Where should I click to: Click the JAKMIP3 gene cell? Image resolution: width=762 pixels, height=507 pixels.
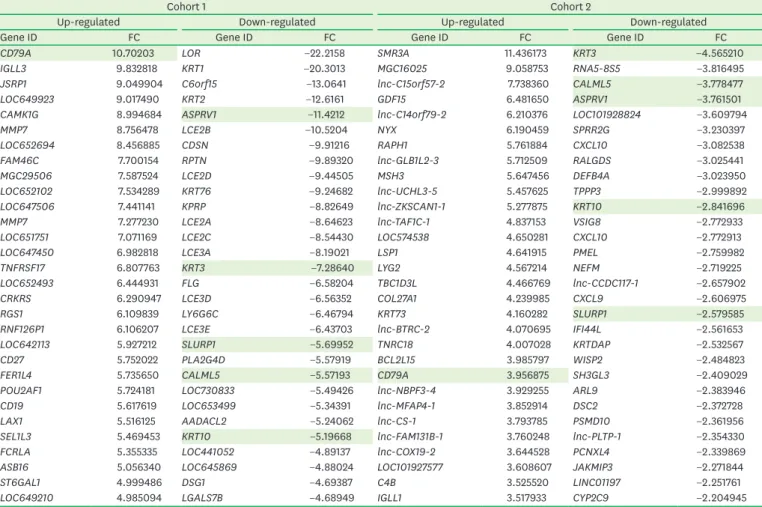[x=592, y=467]
